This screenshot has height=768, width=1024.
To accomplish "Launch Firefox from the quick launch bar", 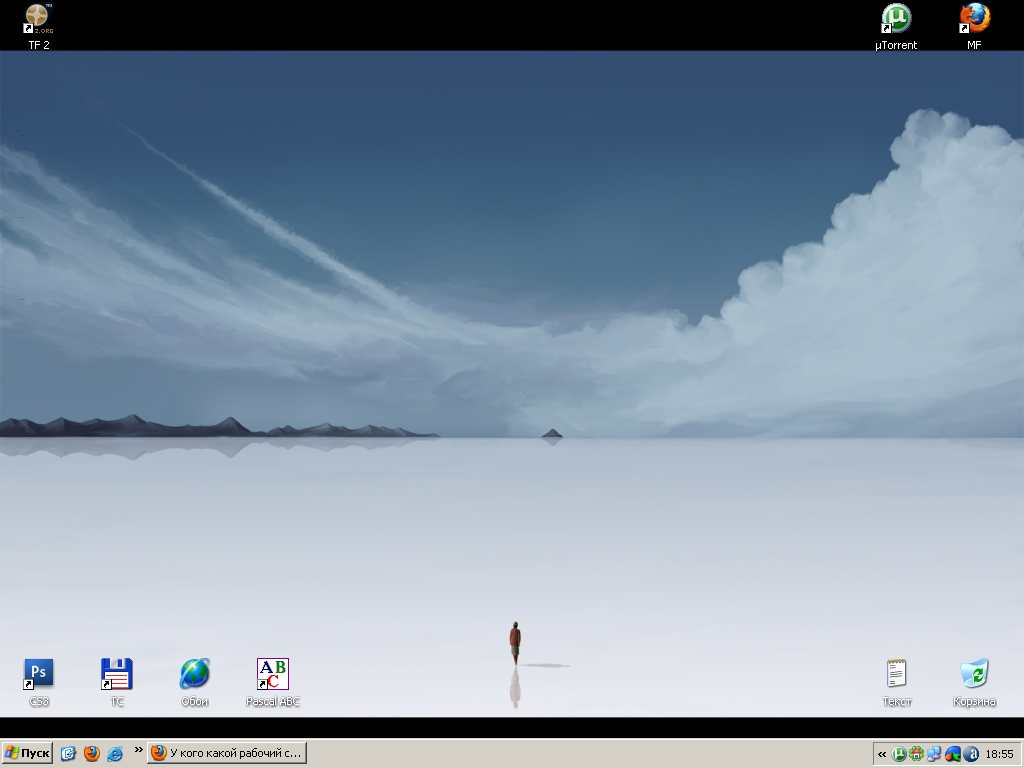I will pyautogui.click(x=91, y=754).
